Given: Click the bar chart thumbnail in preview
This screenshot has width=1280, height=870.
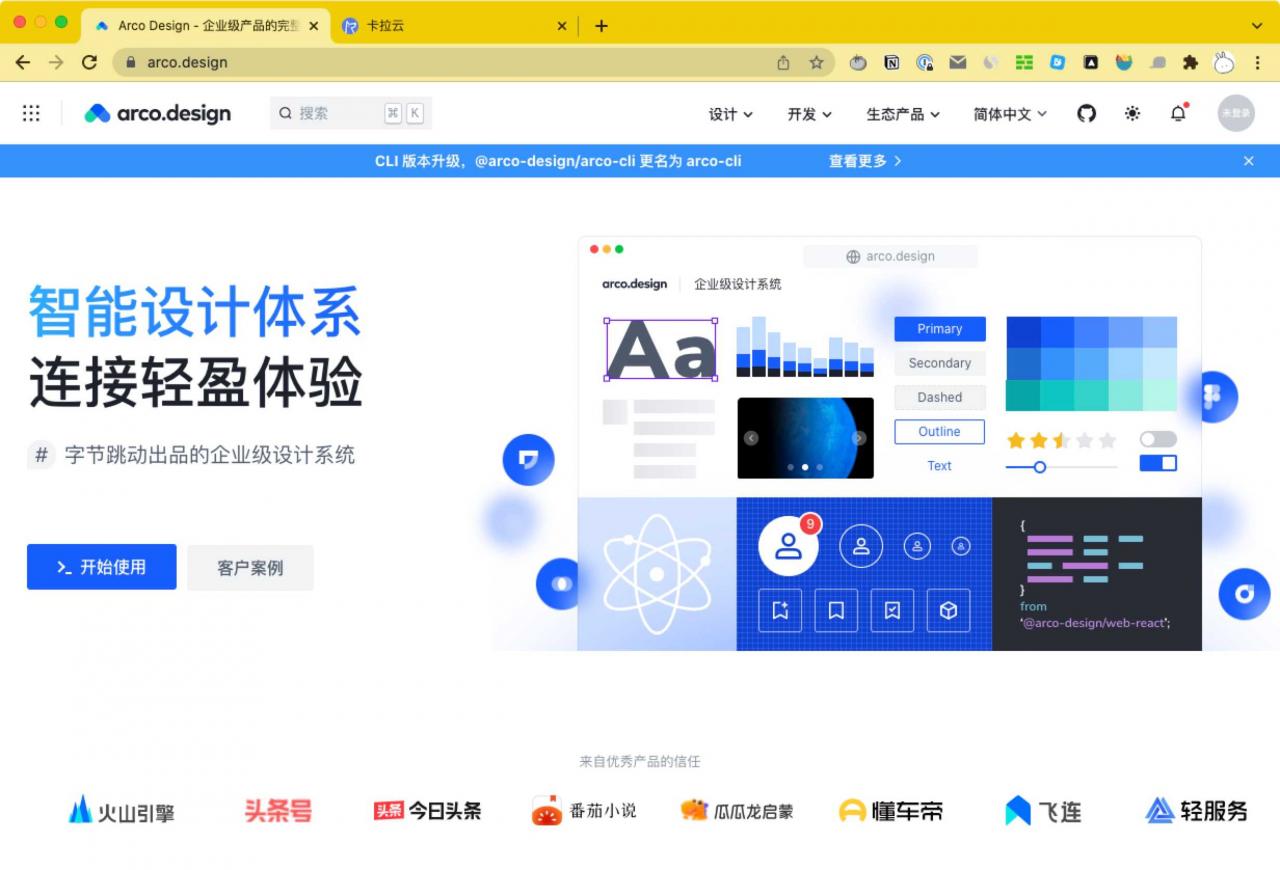Looking at the screenshot, I should pos(805,346).
